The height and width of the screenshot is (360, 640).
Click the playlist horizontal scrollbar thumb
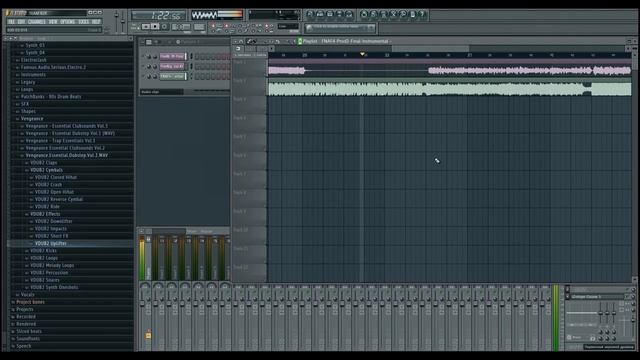[x=430, y=49]
